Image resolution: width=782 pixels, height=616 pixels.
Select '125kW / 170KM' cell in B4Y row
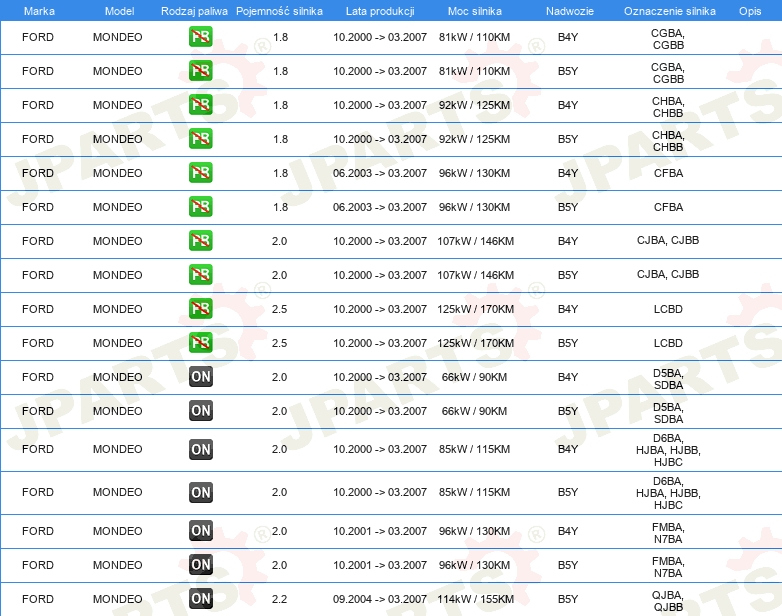click(475, 309)
